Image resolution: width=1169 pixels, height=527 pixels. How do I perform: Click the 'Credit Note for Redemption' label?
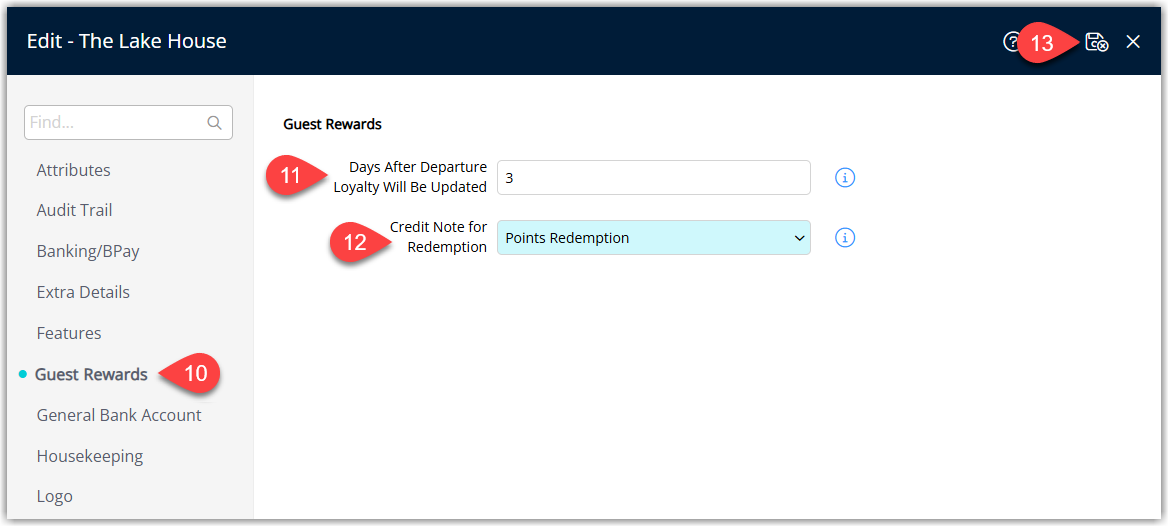438,238
